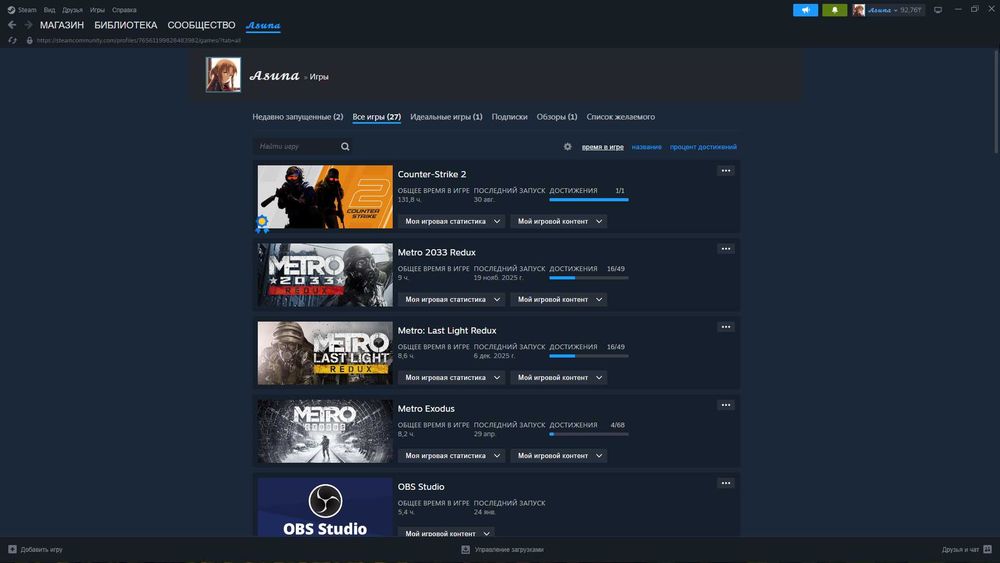Screen dimensions: 1000x563
Task: Open the three-dot menu for Metro: Last Light Redux
Action: 726,327
